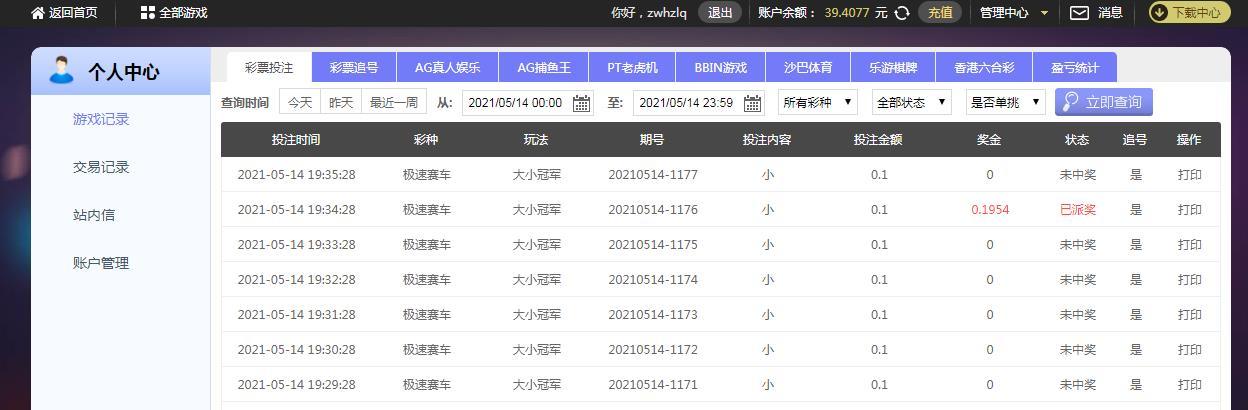Open calendar icon for end date
1248x410 pixels.
click(753, 102)
